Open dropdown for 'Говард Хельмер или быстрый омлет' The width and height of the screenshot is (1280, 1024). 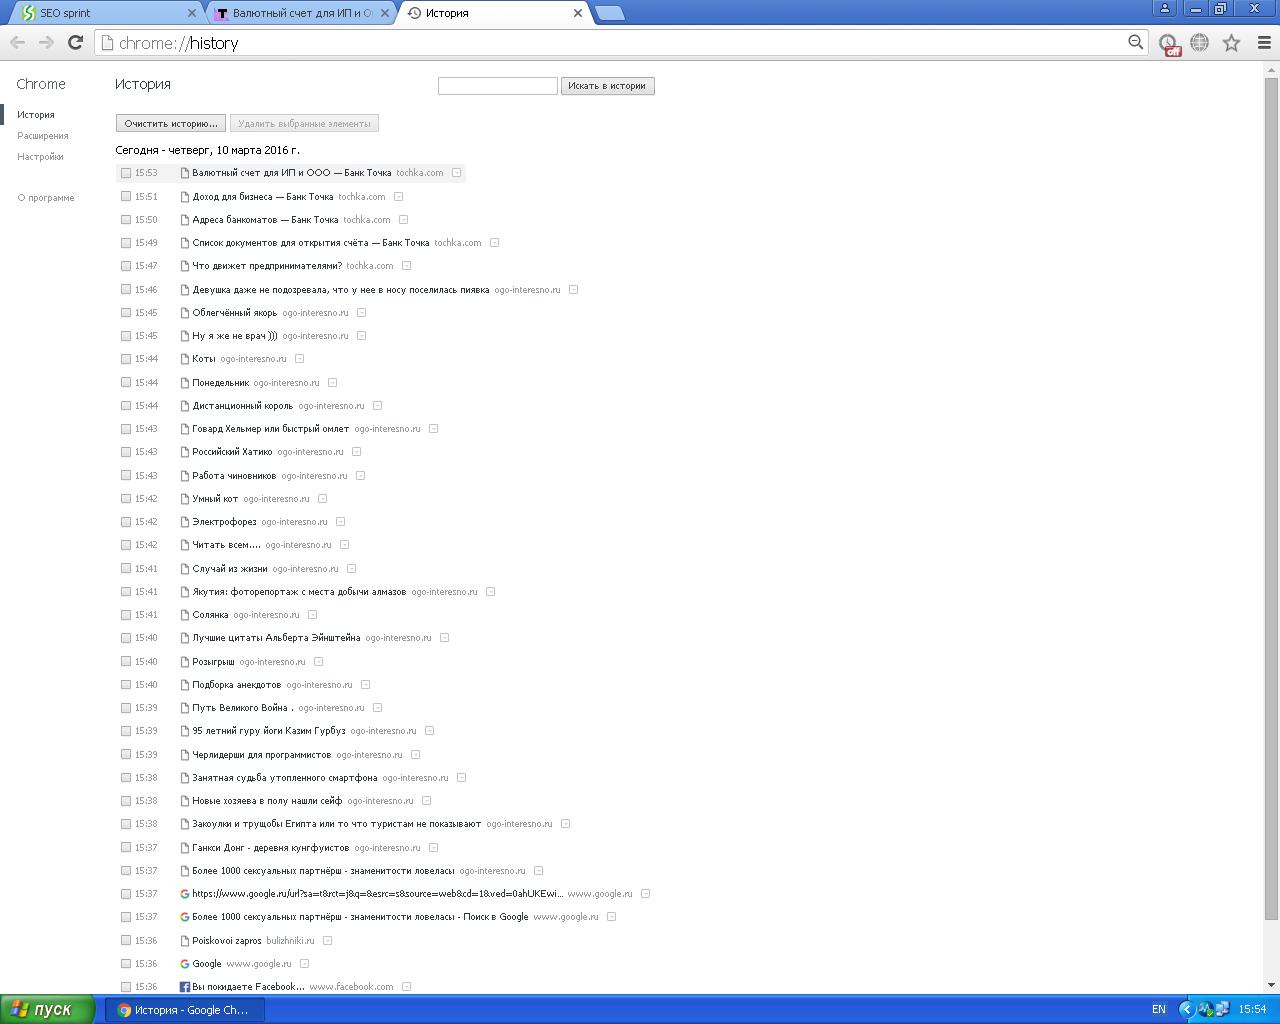point(433,429)
